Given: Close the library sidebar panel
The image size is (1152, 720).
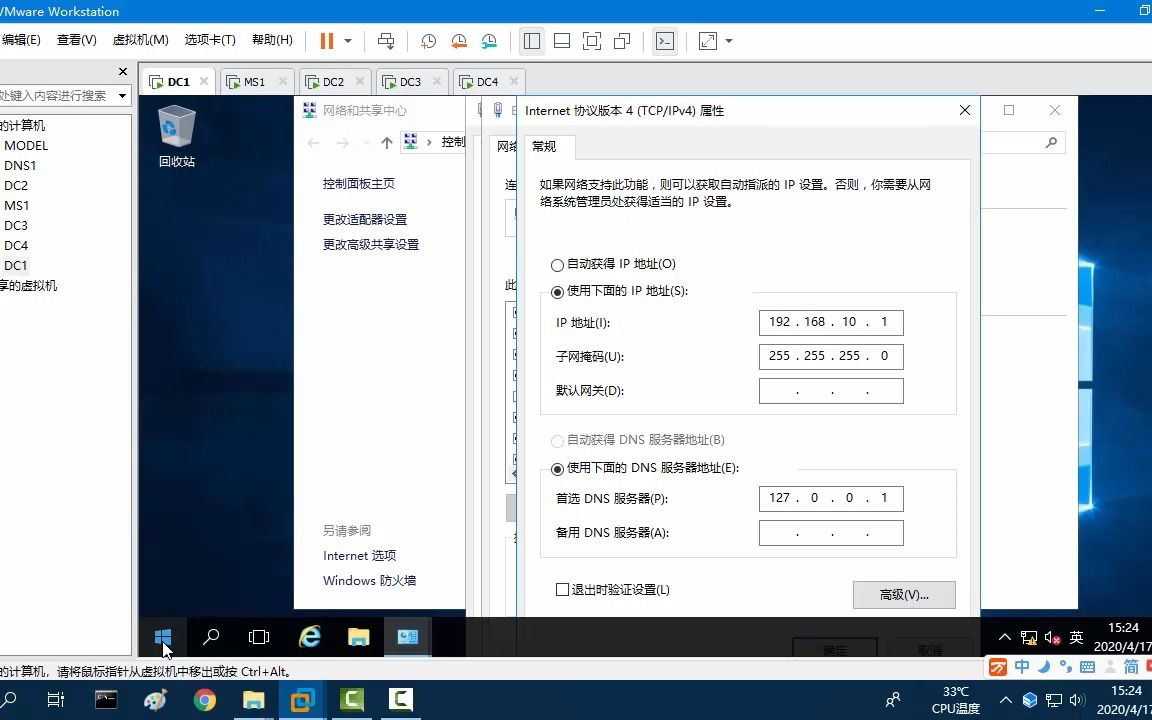Looking at the screenshot, I should 123,71.
